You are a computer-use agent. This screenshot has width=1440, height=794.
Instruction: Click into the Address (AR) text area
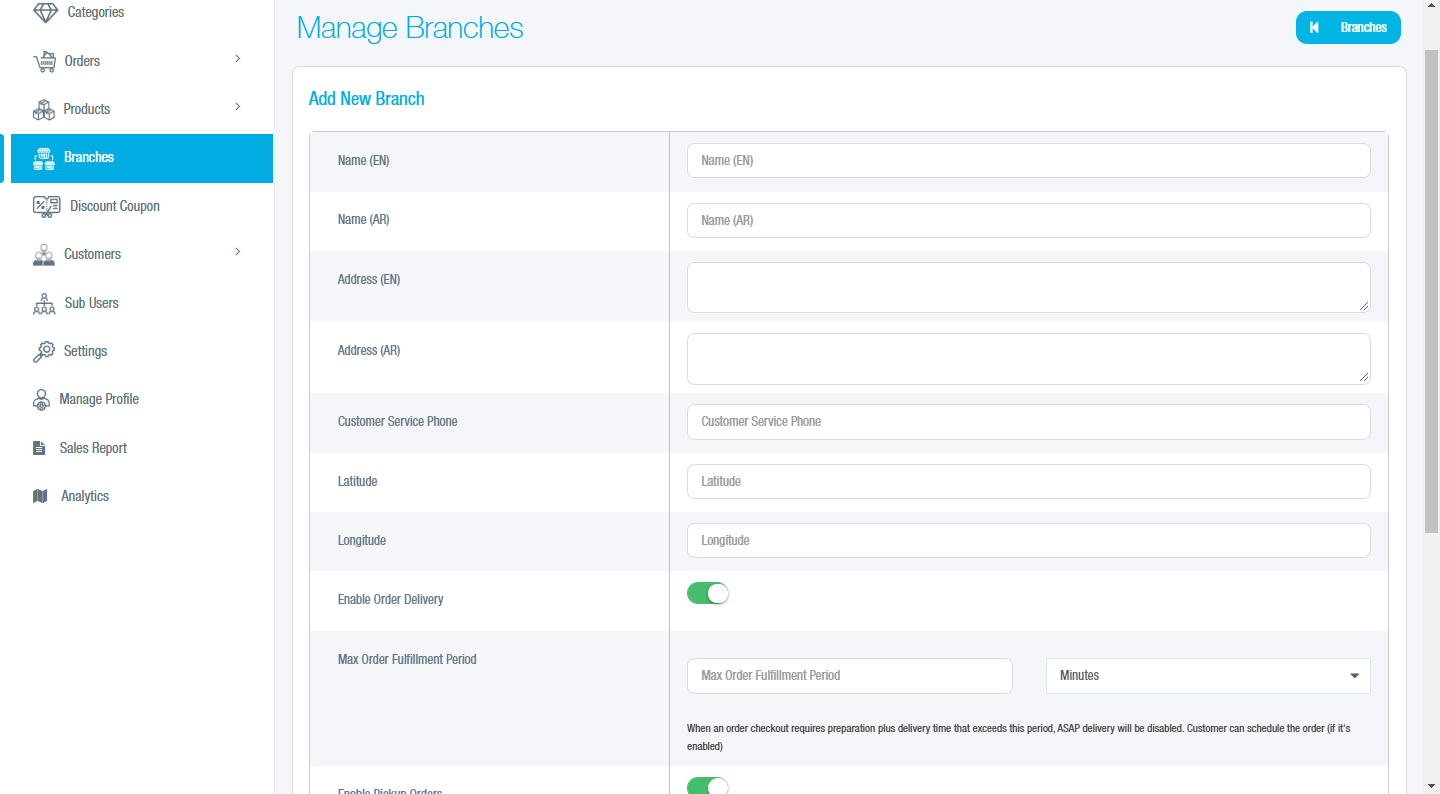[1028, 358]
